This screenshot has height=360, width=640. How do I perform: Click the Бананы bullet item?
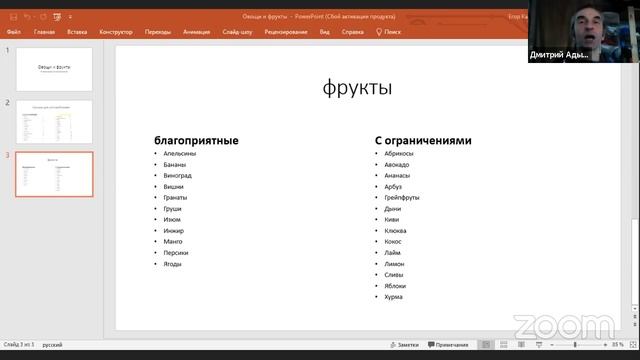175,164
